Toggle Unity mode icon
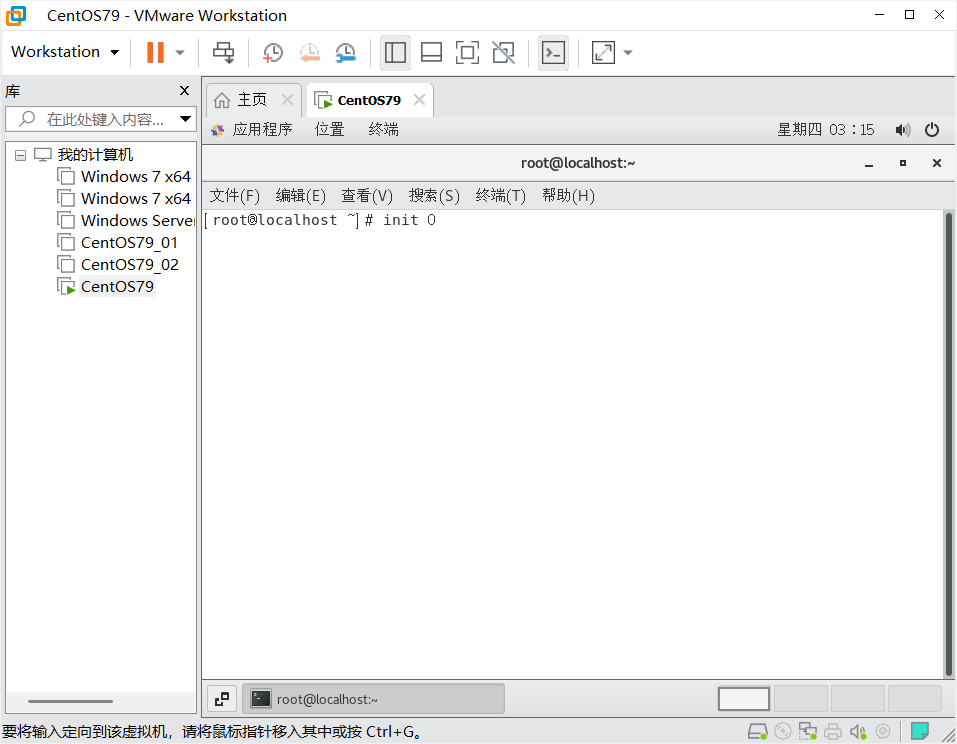This screenshot has width=957, height=744. 504,52
